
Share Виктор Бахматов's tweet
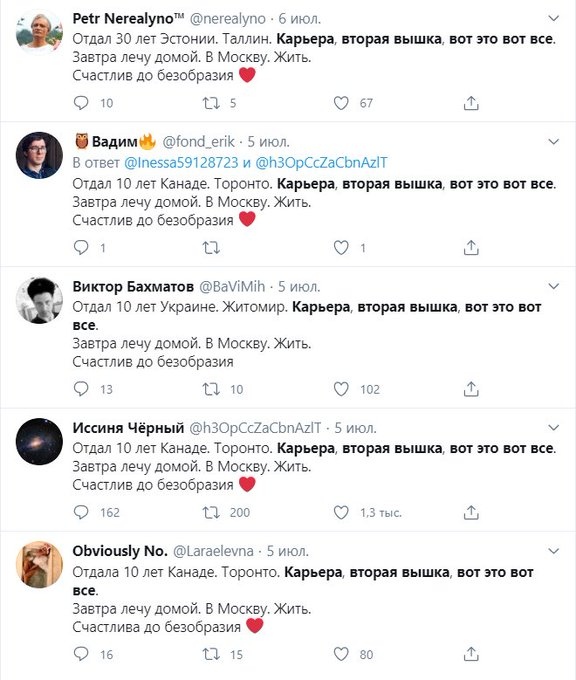click(471, 389)
